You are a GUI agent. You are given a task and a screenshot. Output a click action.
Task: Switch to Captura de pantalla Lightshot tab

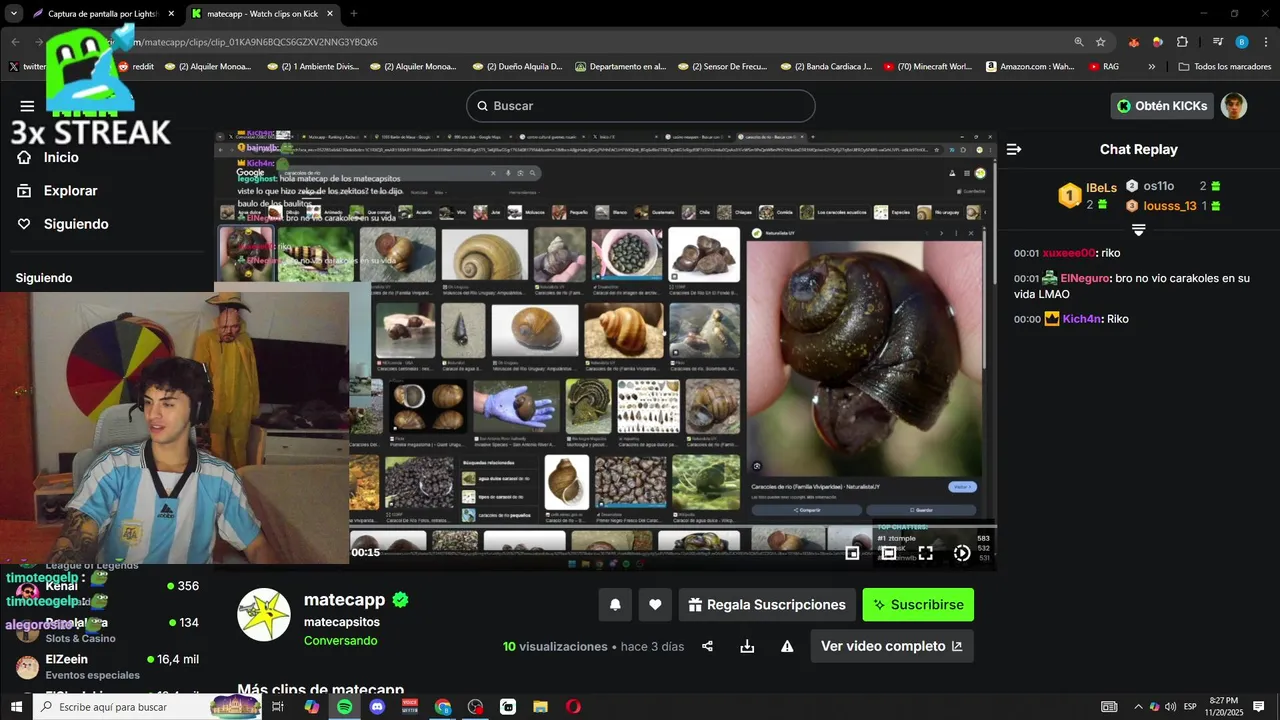click(x=103, y=14)
